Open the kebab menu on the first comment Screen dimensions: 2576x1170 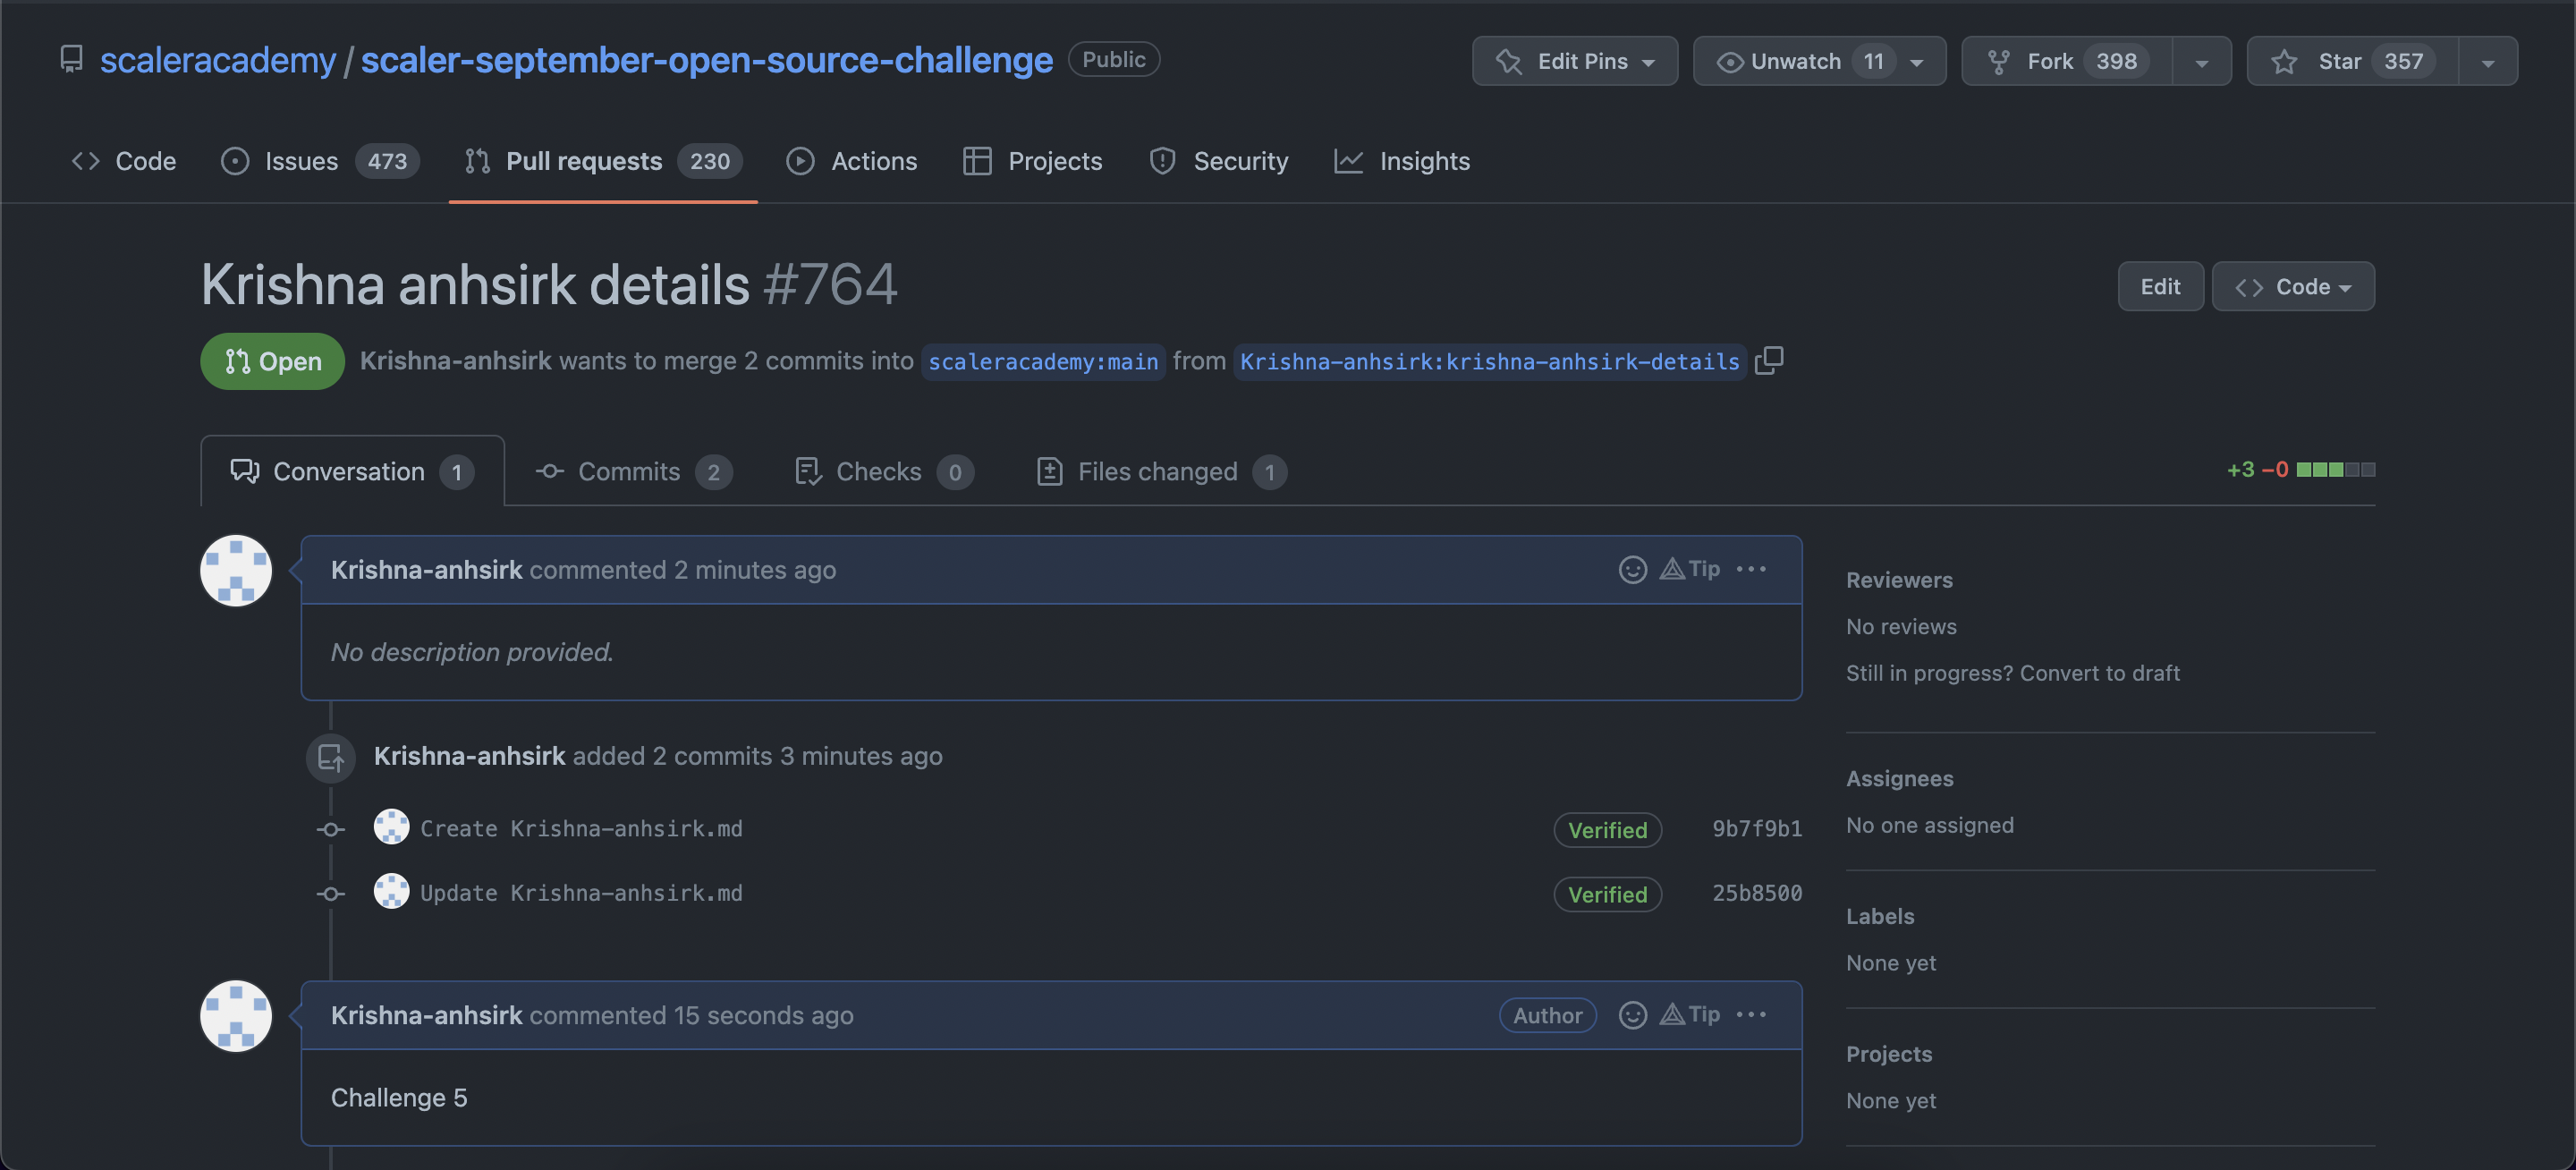point(1751,569)
